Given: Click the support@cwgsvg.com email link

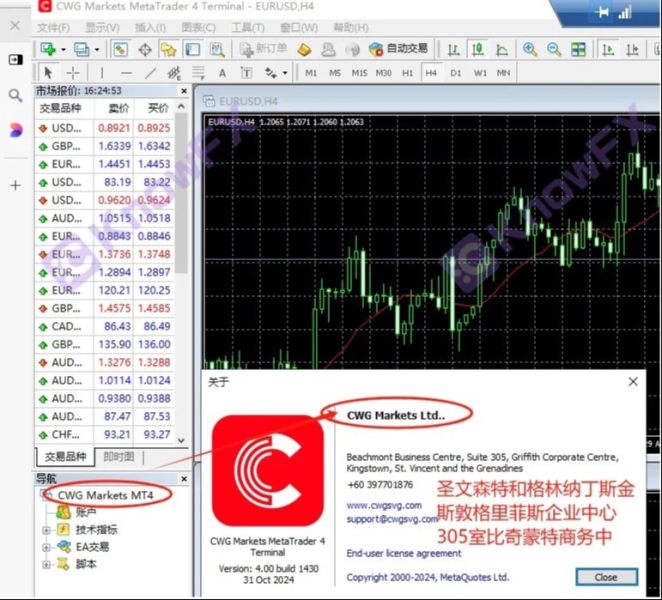Looking at the screenshot, I should 392,519.
